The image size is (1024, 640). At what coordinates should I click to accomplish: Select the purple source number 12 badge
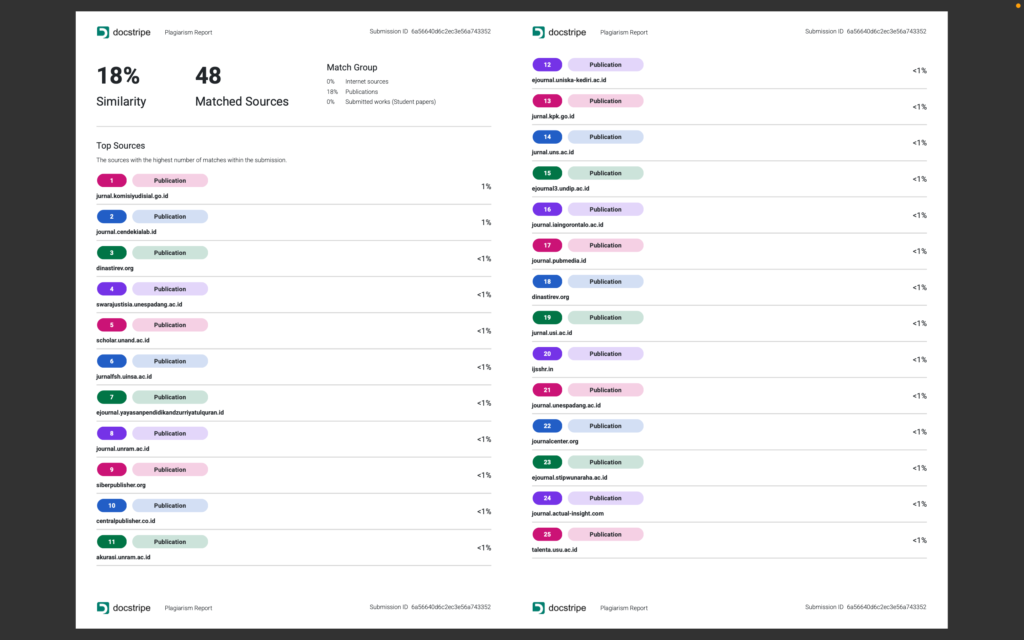[x=547, y=65]
